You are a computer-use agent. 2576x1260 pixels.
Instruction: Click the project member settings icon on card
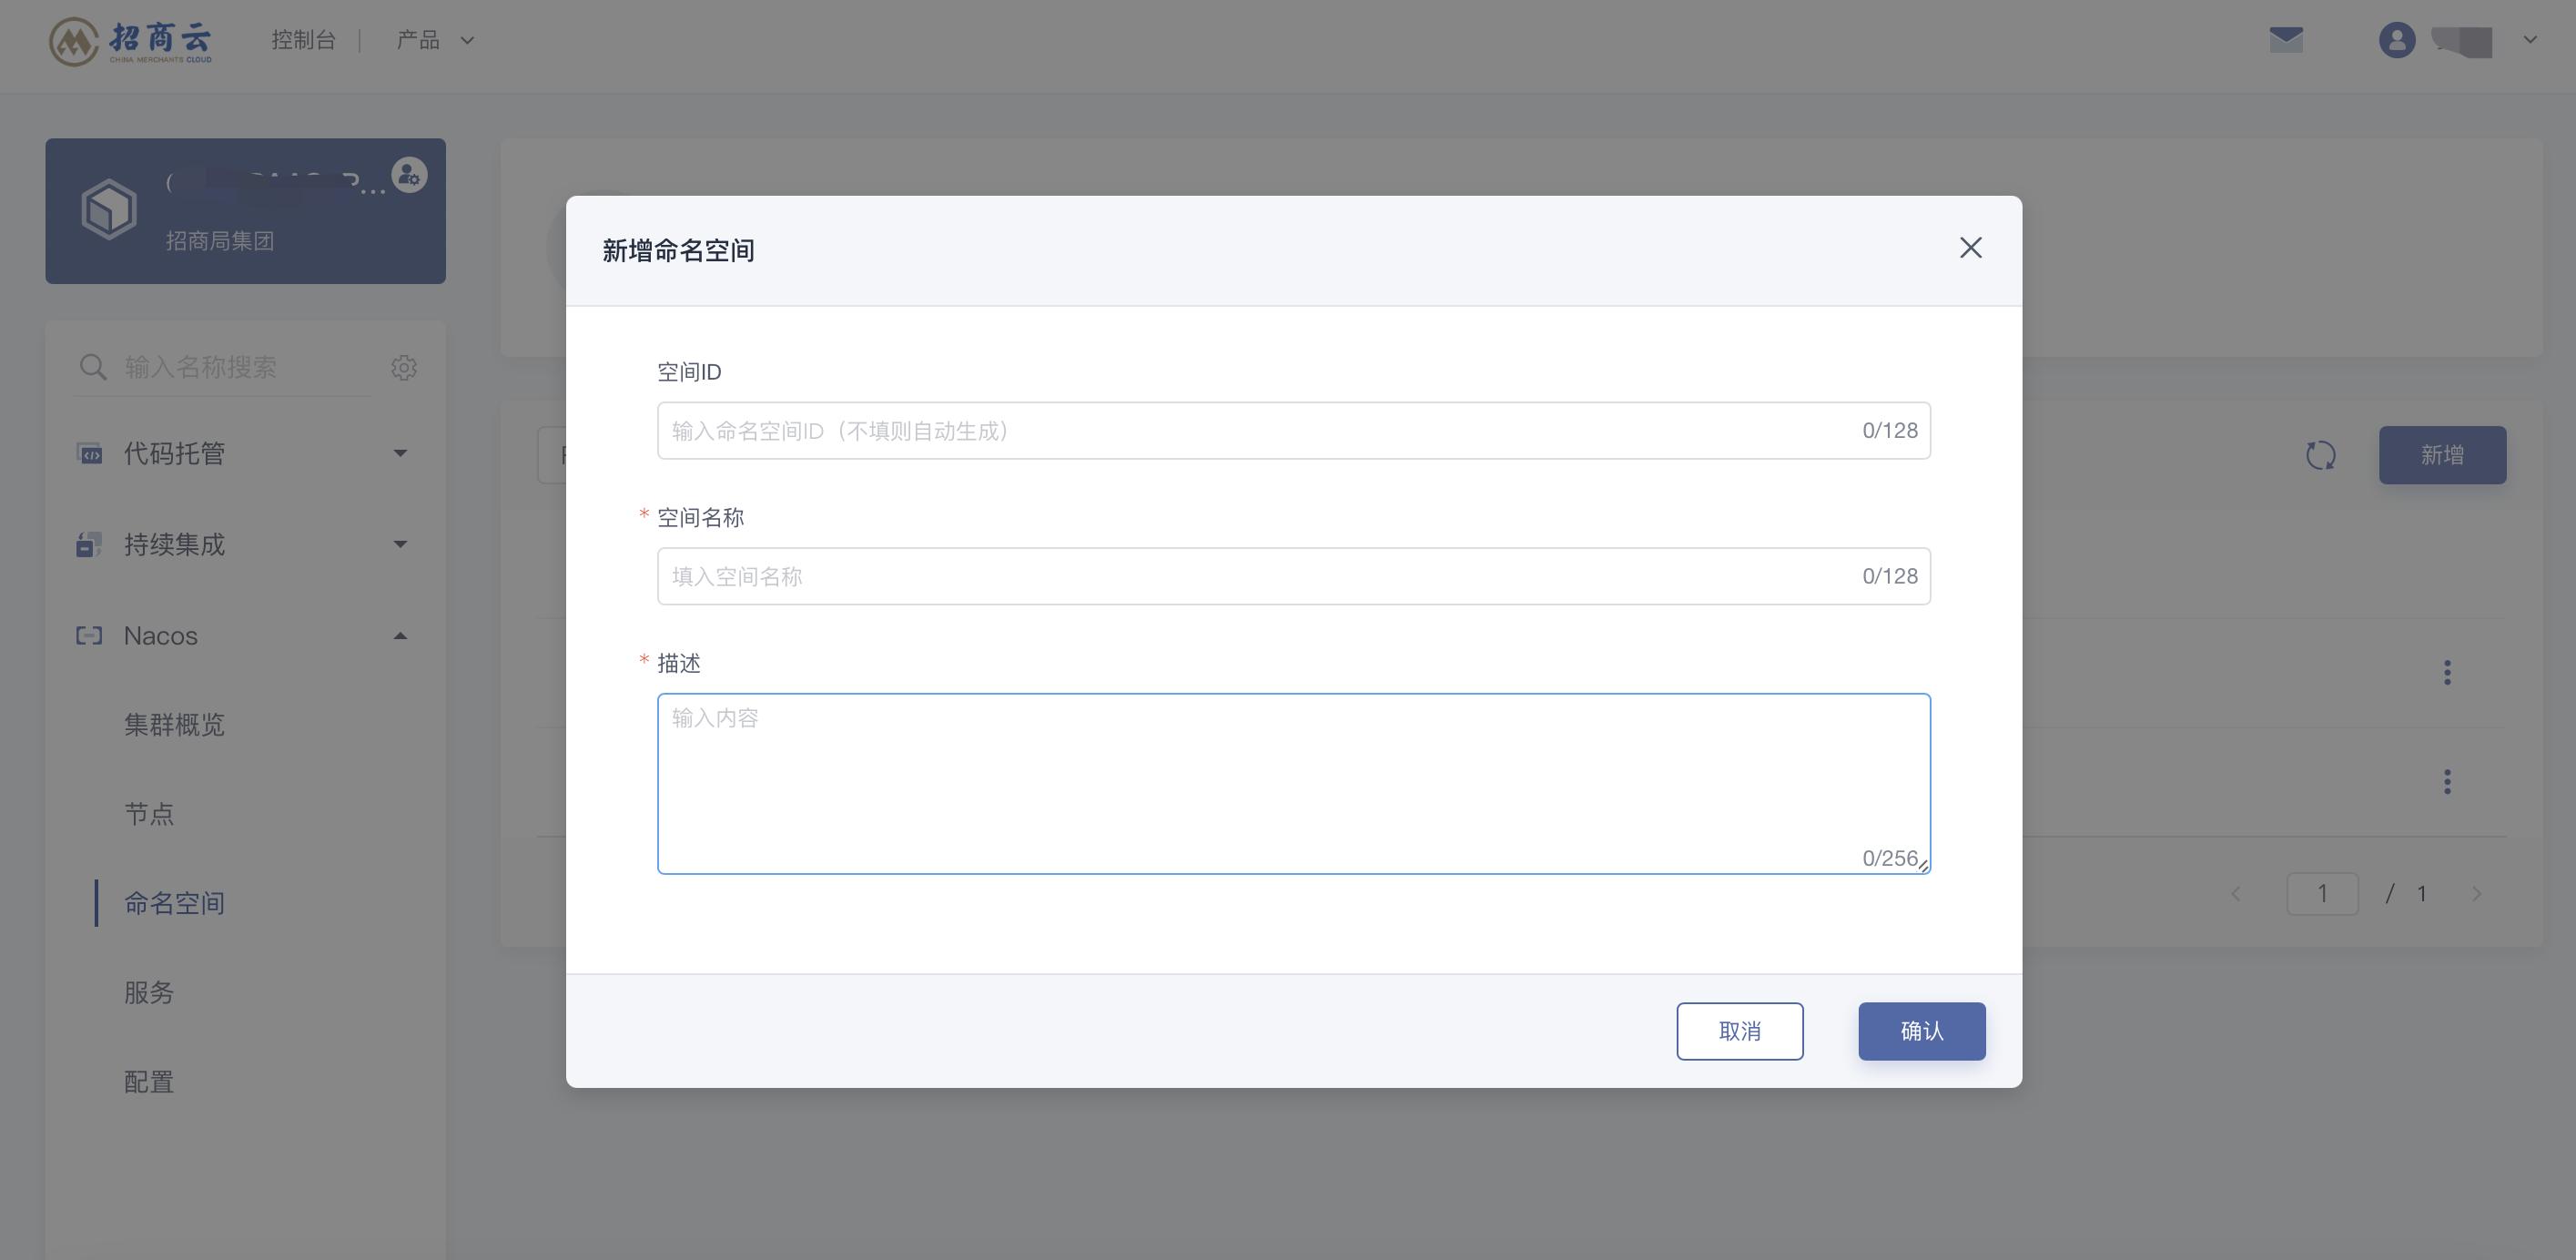(x=409, y=175)
